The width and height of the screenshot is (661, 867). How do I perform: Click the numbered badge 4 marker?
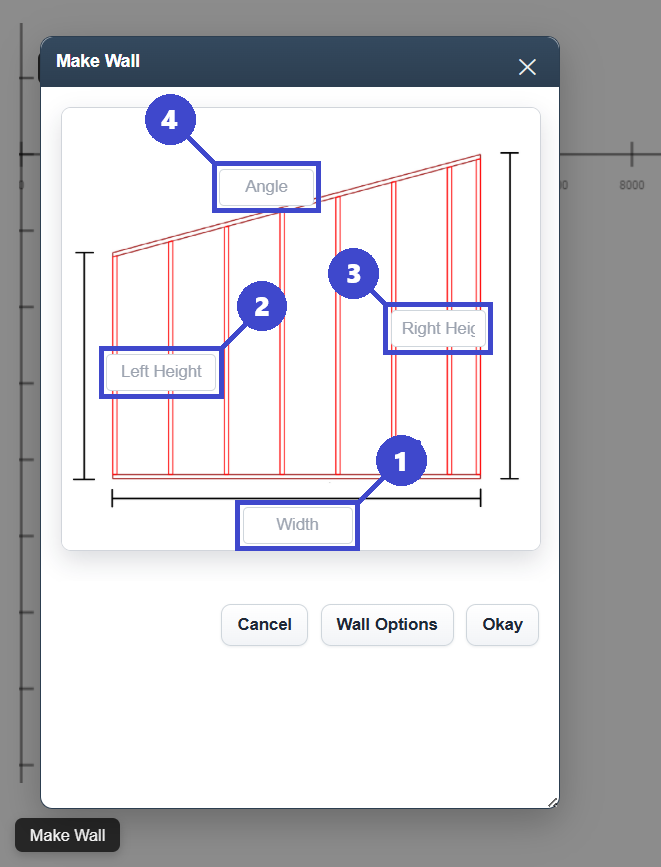click(169, 120)
